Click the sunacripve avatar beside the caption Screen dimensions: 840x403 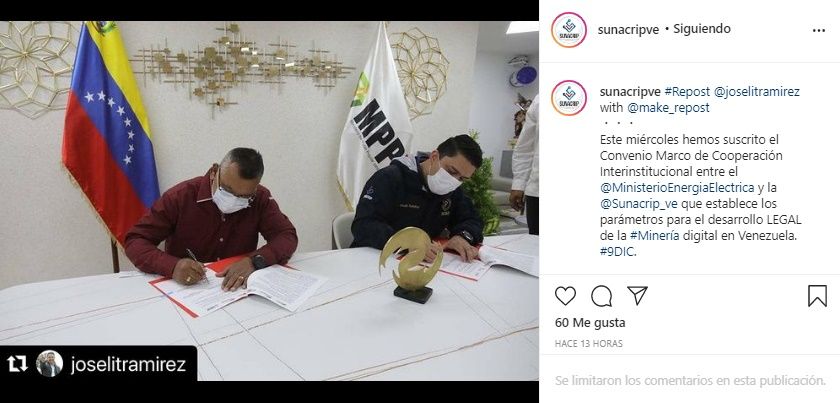568,98
